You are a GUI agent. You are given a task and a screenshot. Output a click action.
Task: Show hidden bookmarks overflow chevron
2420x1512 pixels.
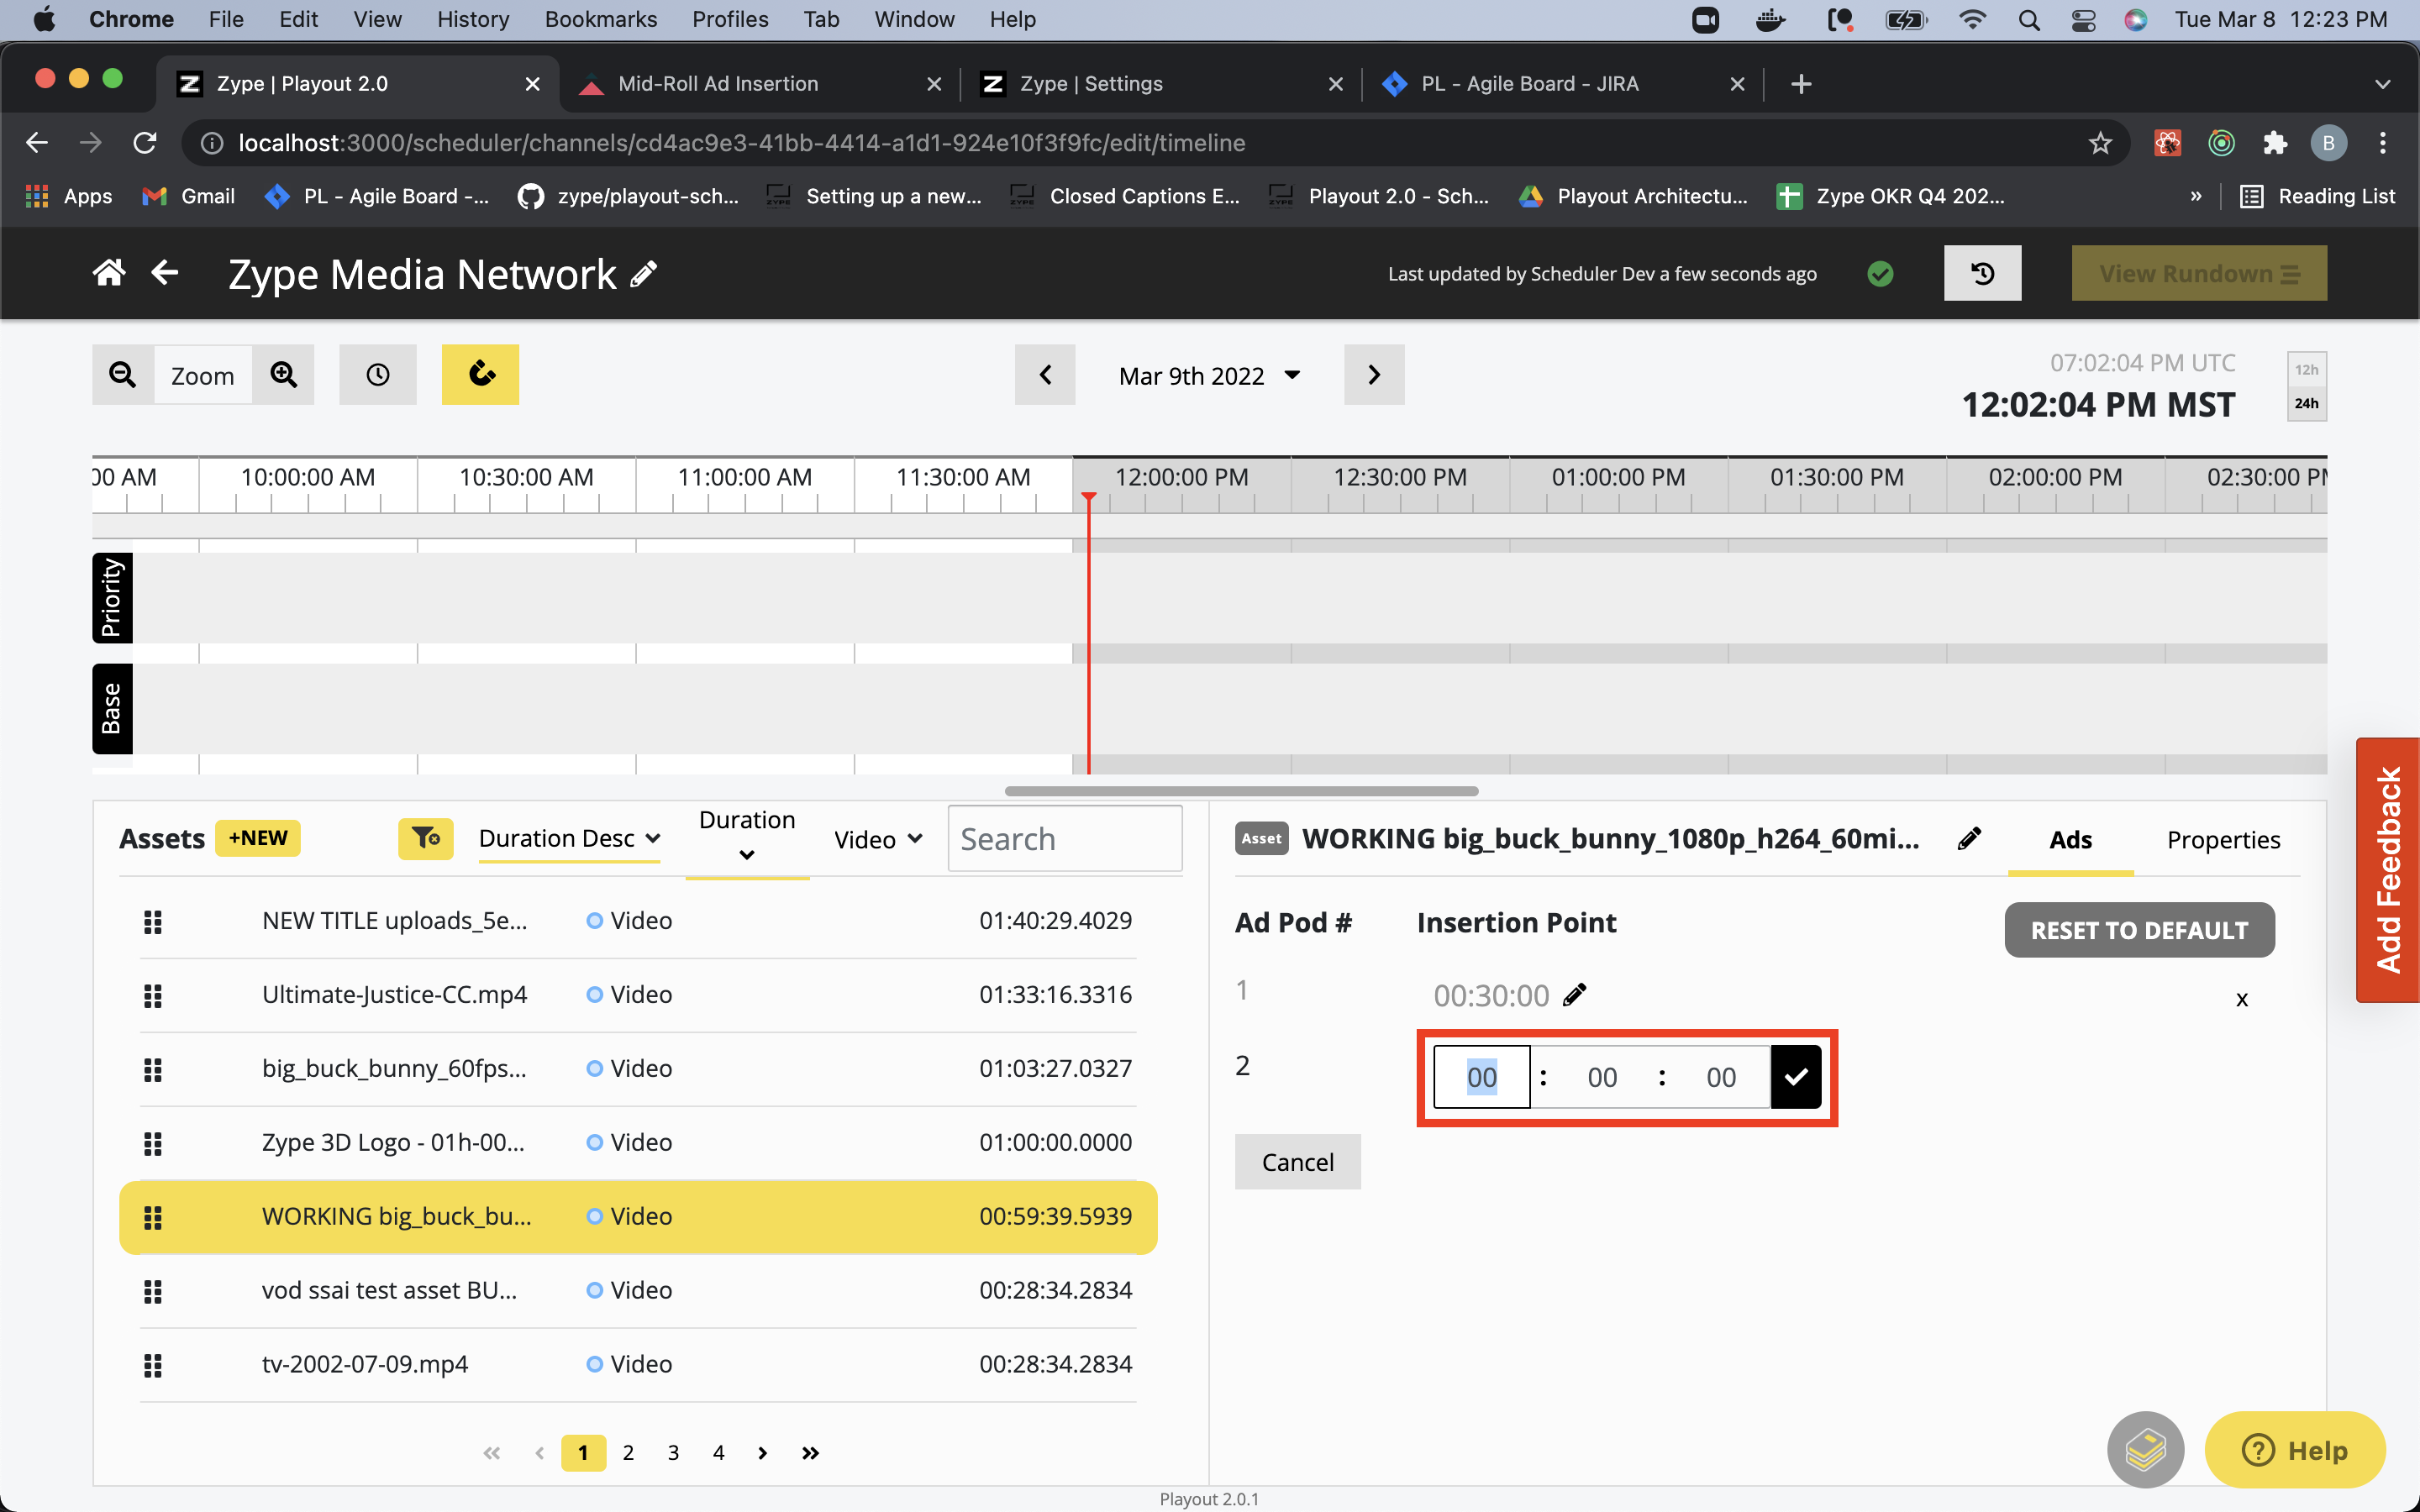click(x=2196, y=197)
